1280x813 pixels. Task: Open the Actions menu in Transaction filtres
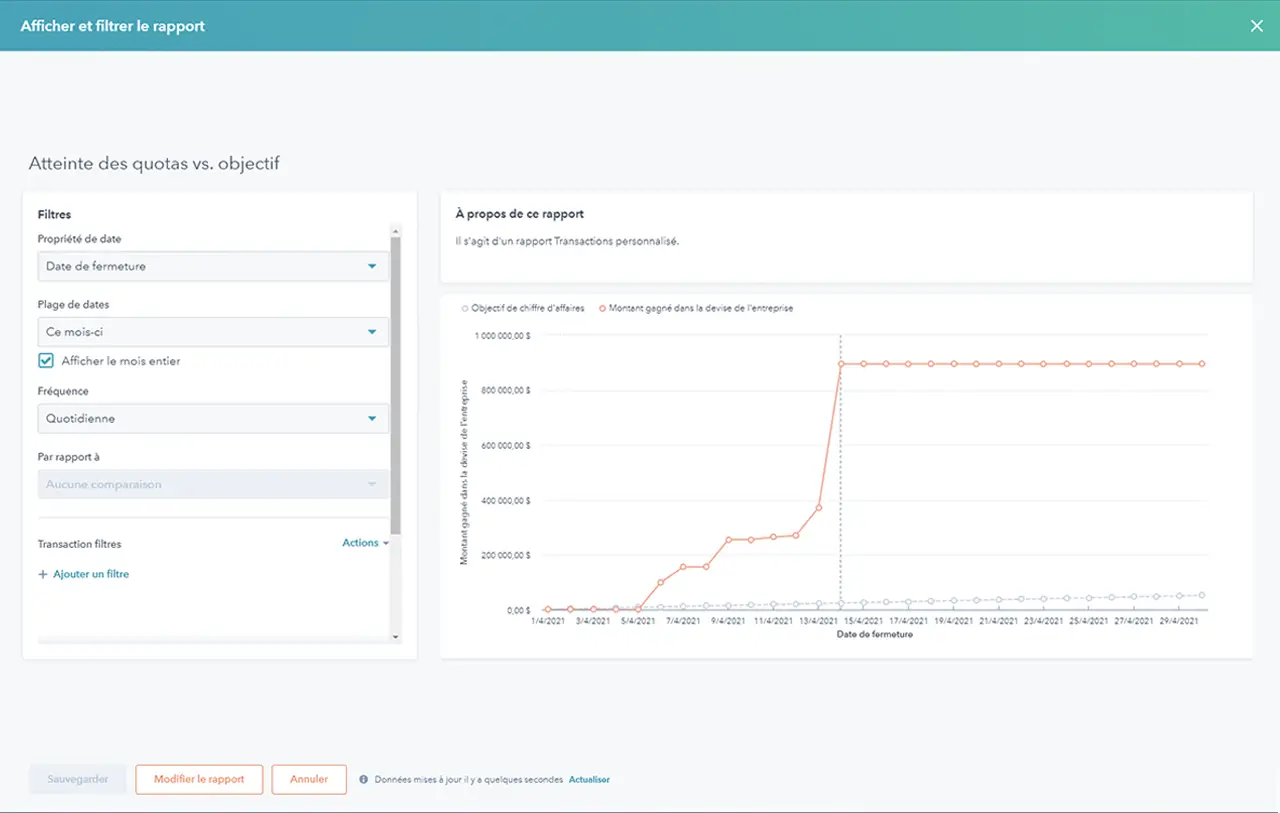click(365, 543)
